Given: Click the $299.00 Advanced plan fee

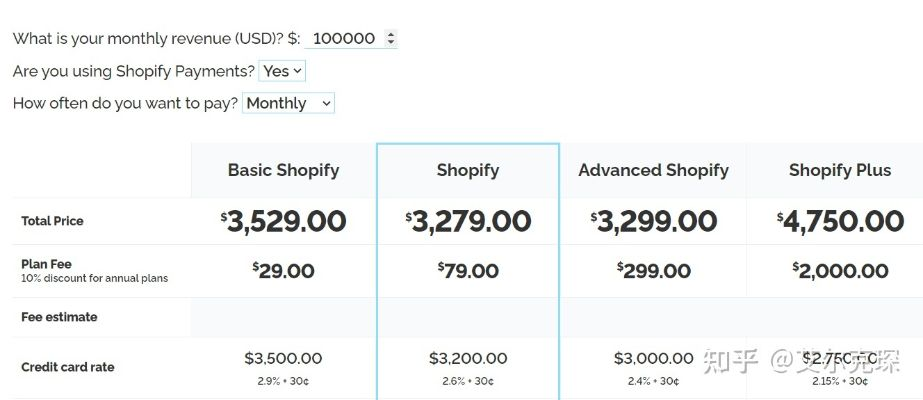Looking at the screenshot, I should (653, 271).
